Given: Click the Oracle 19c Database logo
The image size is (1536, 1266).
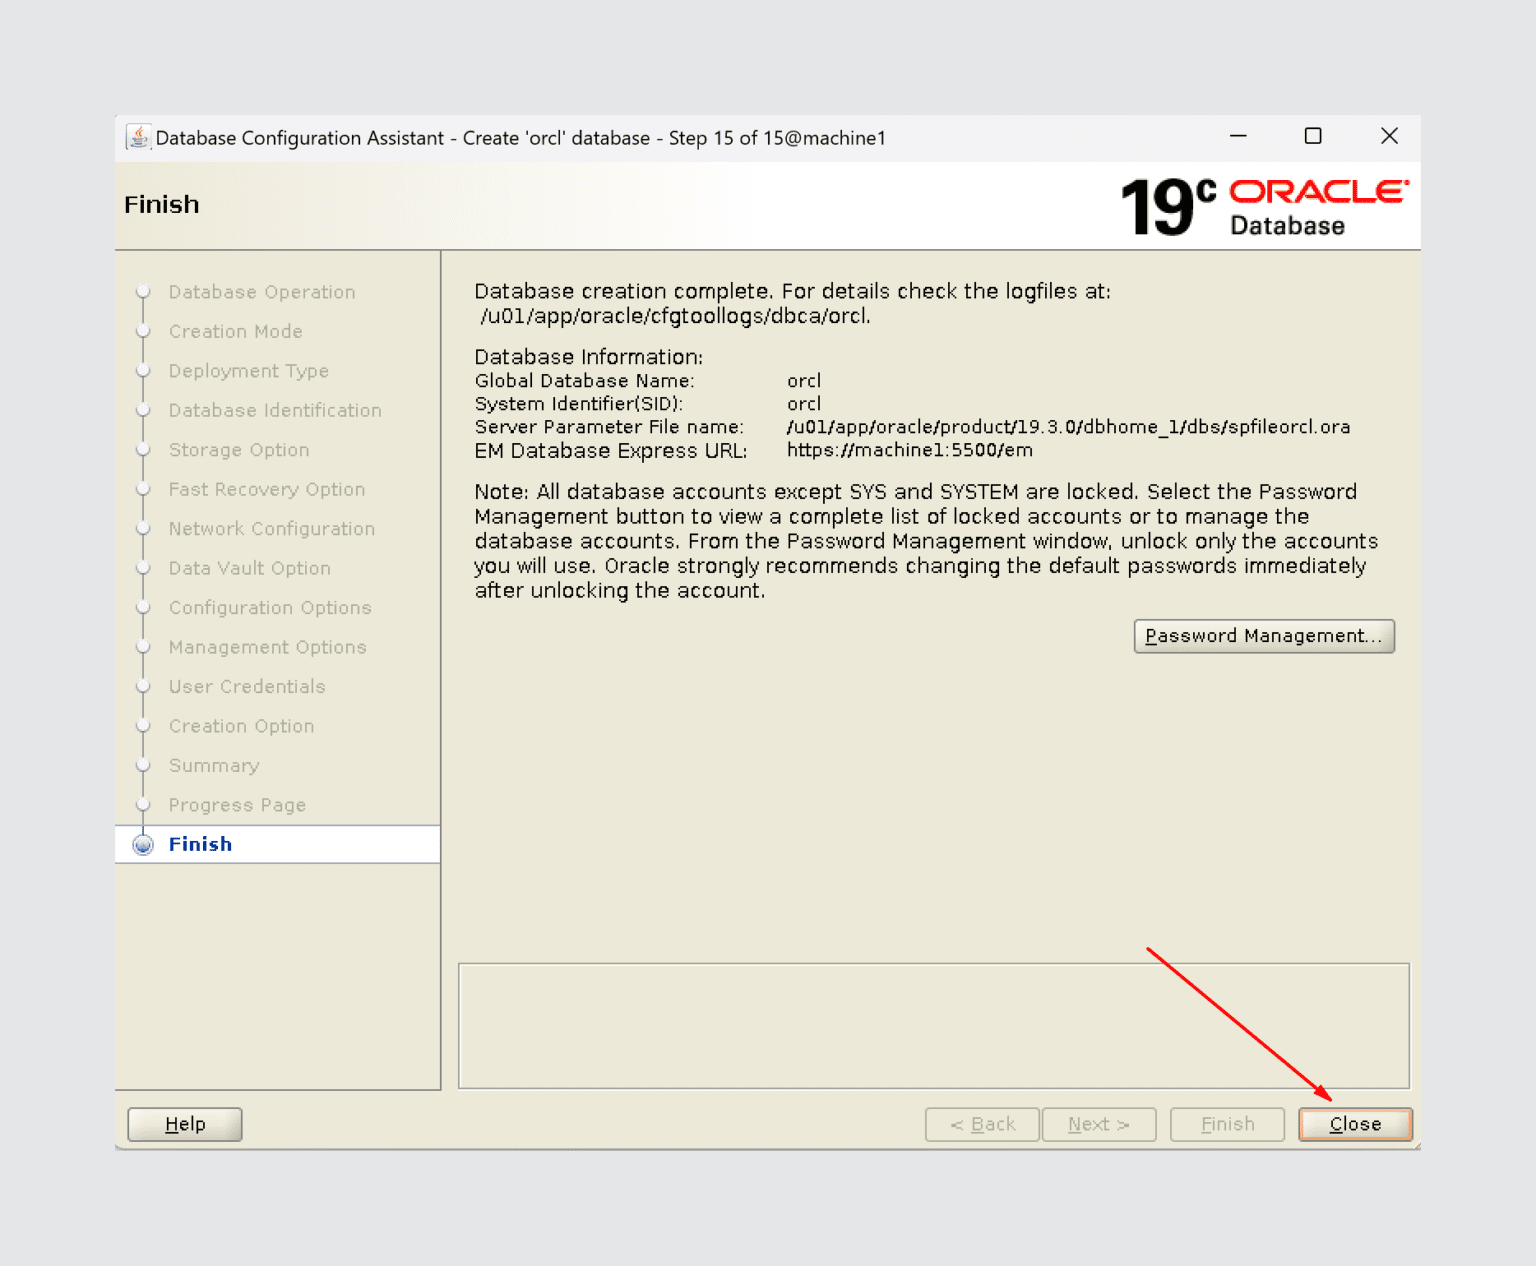Looking at the screenshot, I should (x=1264, y=207).
